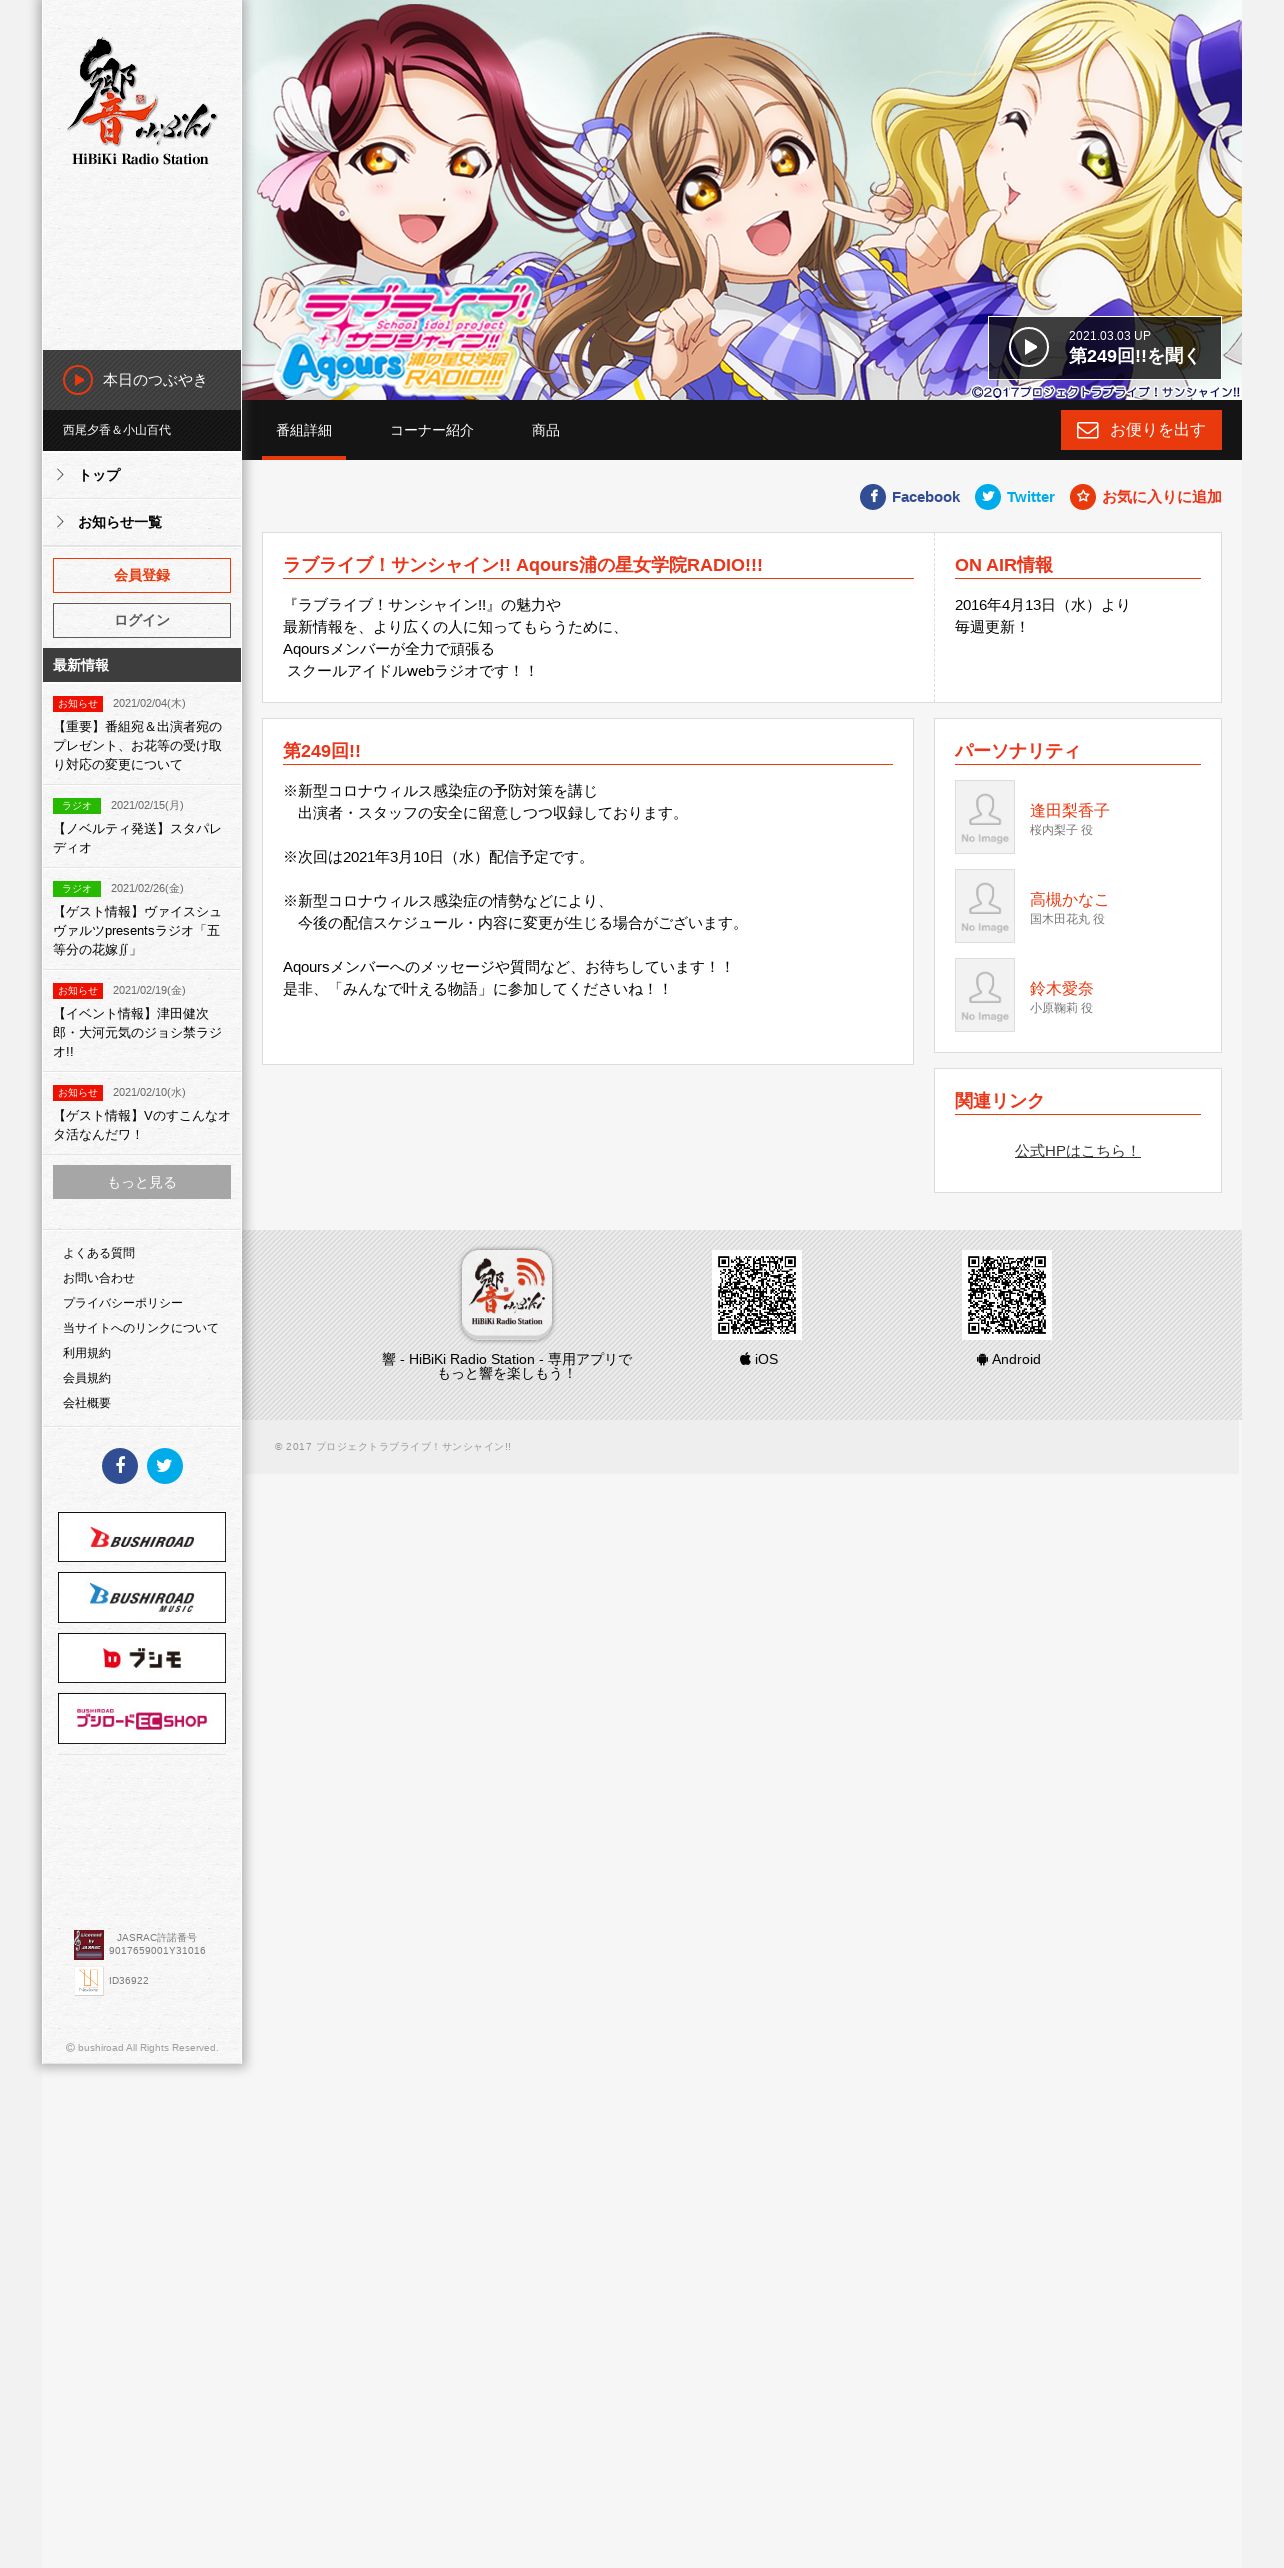Screen dimensions: 1284x2568
Task: Open よくある質問 link
Action: point(99,1253)
